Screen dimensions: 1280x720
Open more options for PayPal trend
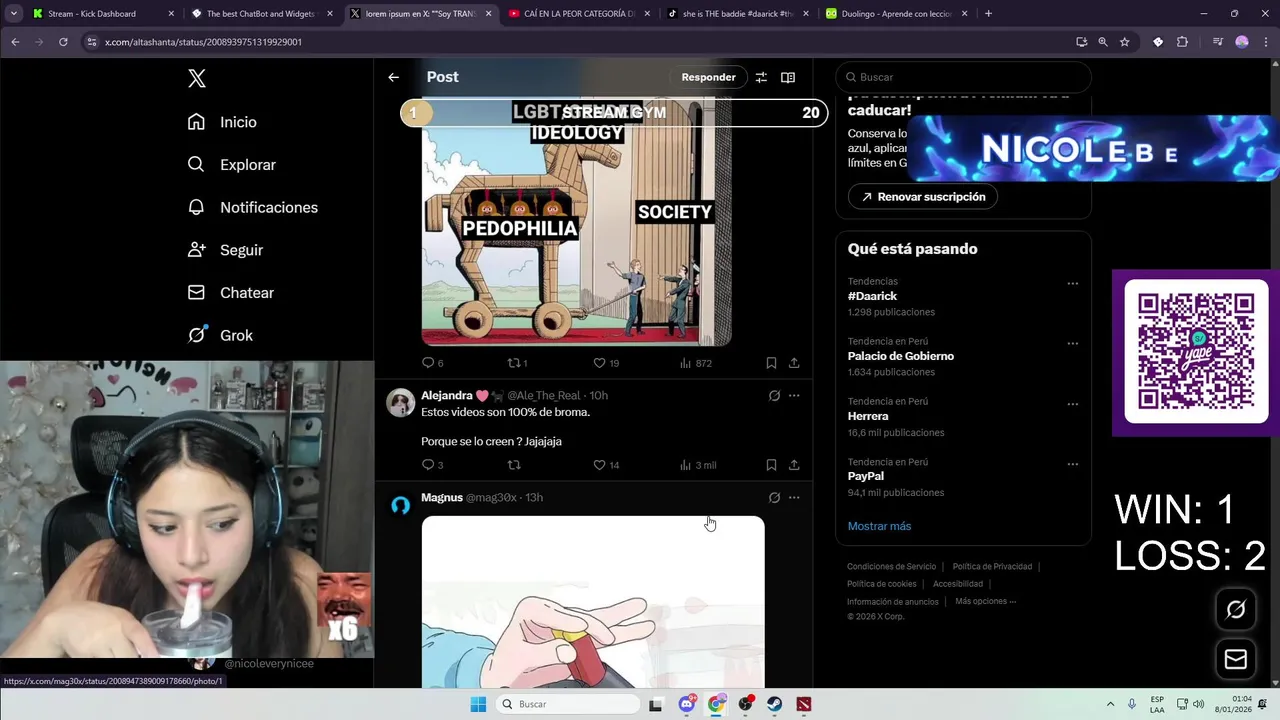point(1072,464)
